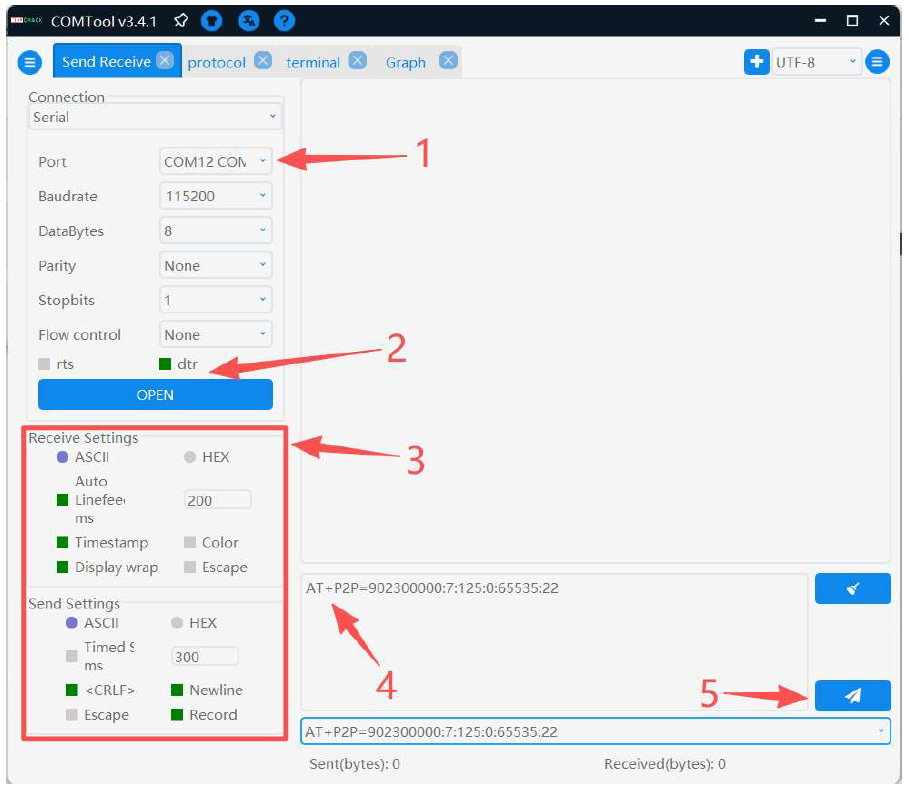Close the protocol tab
Image resolution: width=909 pixels, height=791 pixels.
point(262,61)
